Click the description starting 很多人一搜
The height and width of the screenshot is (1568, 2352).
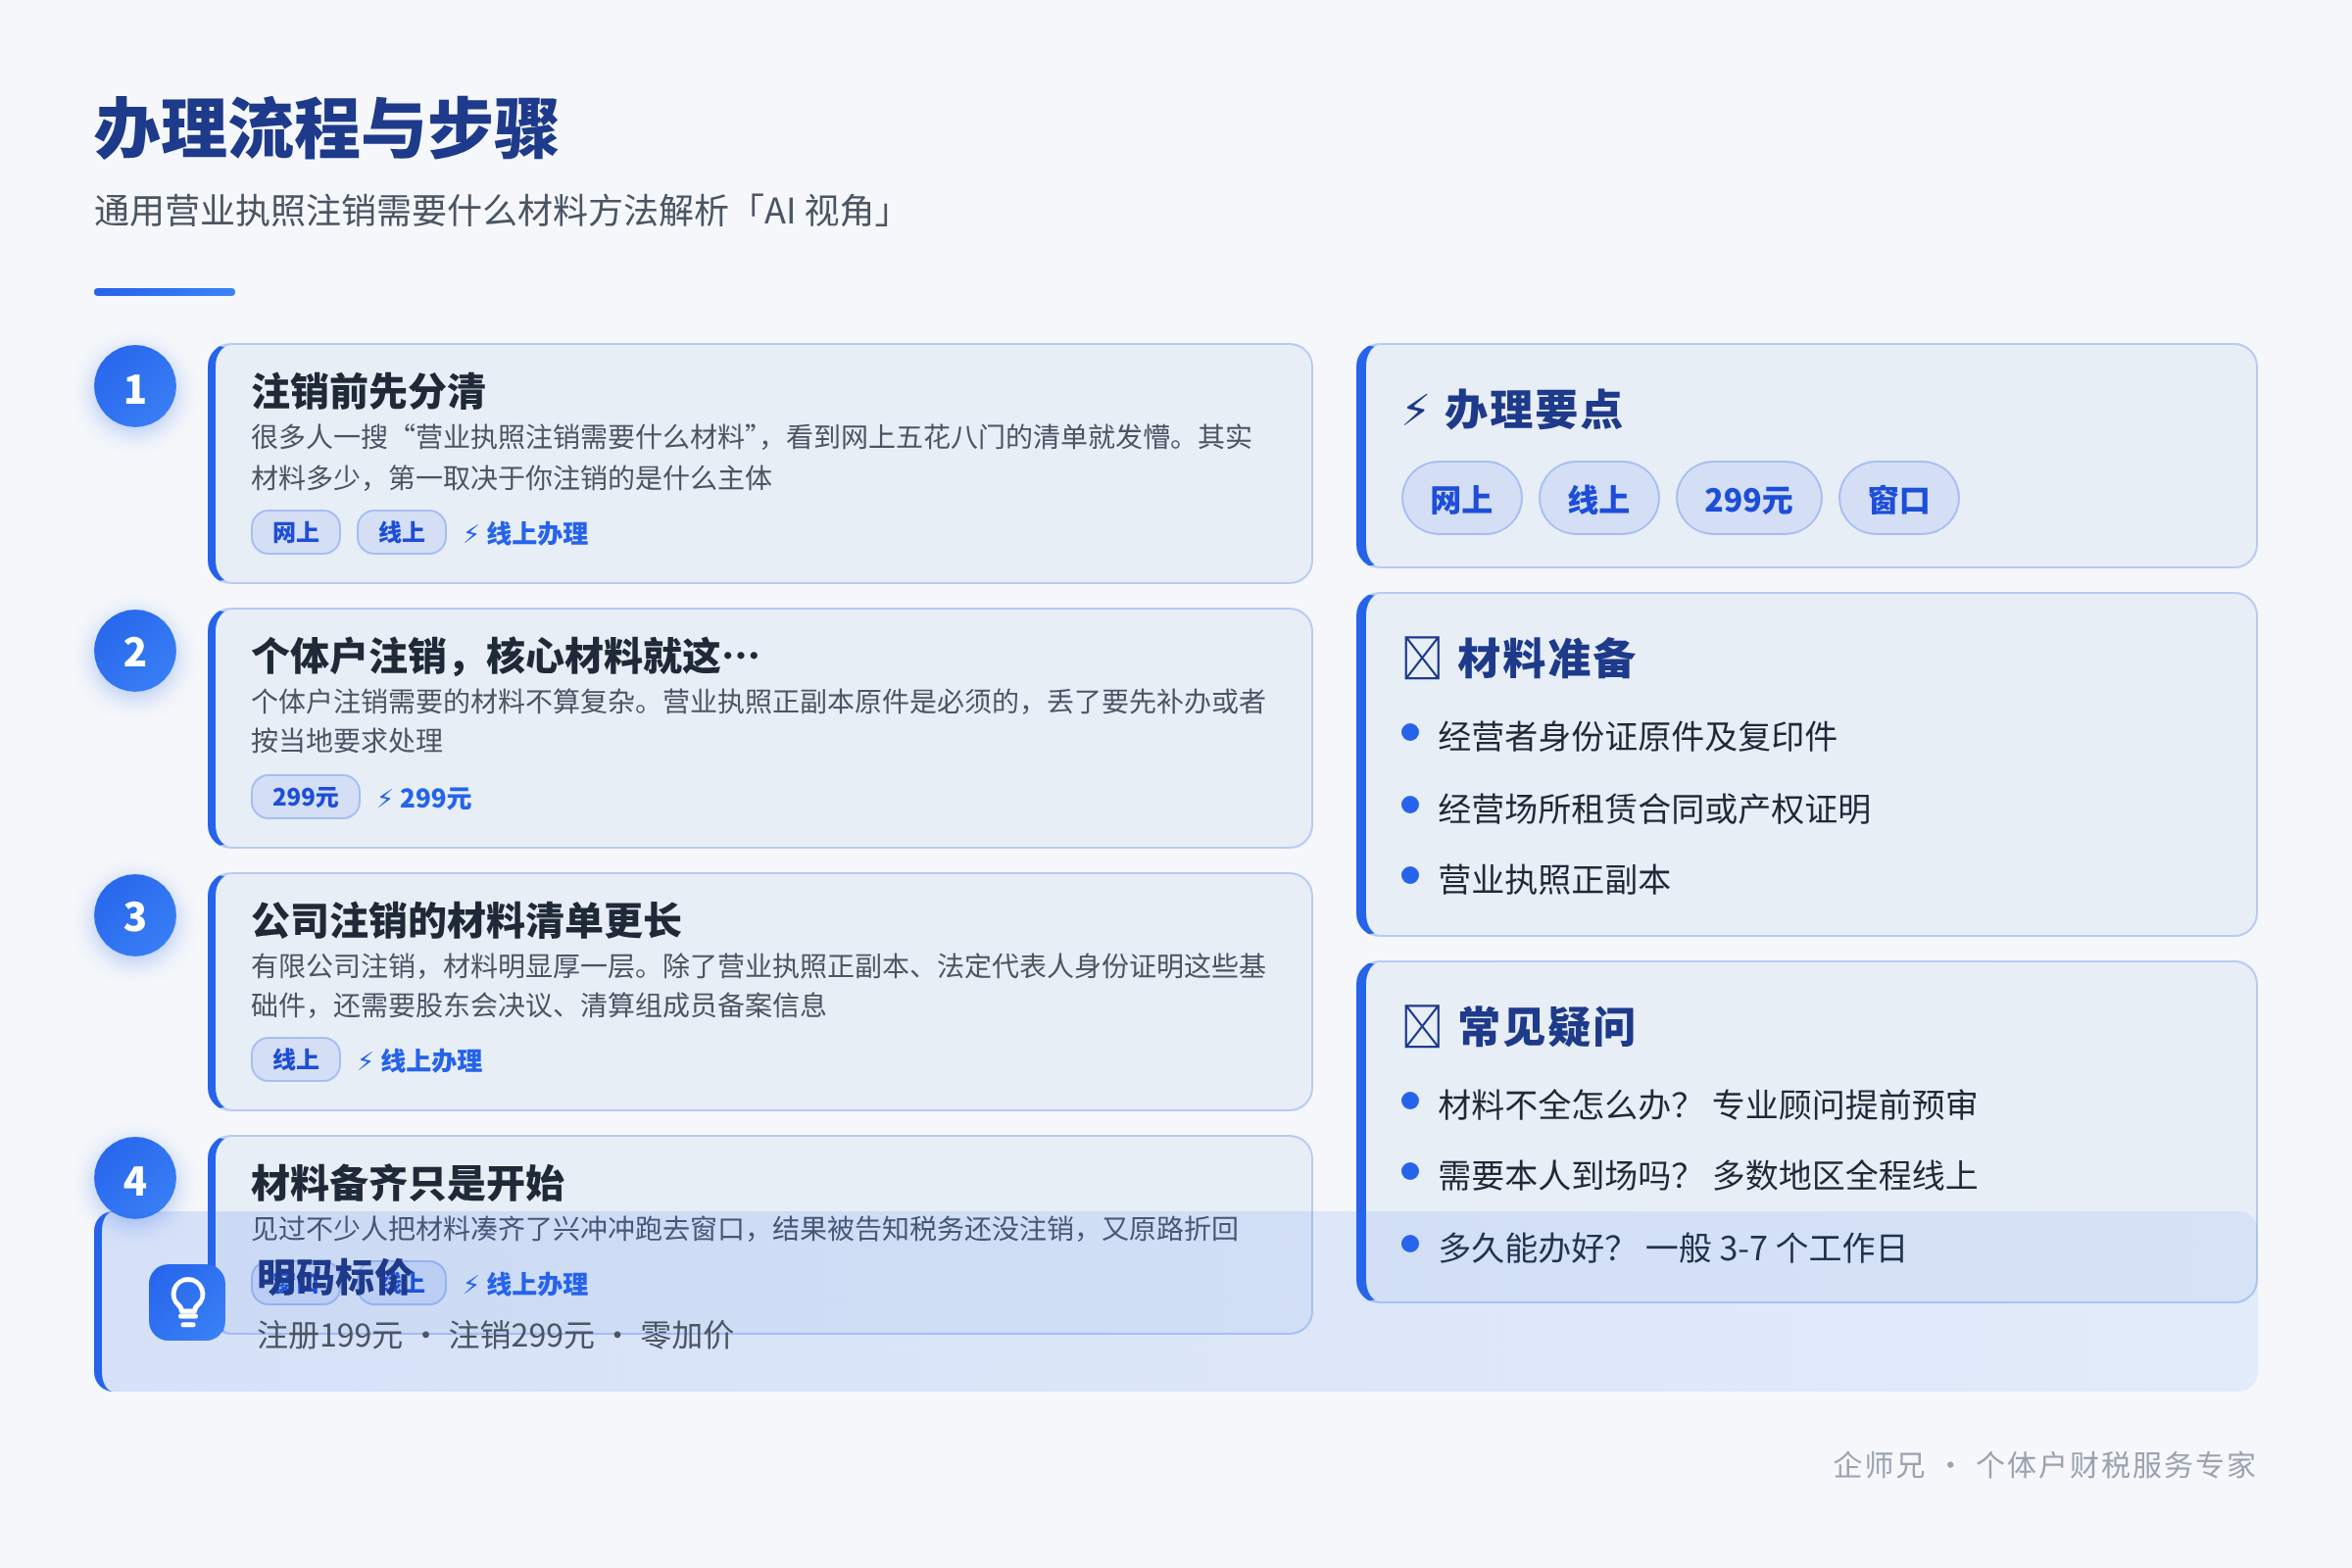(x=751, y=457)
